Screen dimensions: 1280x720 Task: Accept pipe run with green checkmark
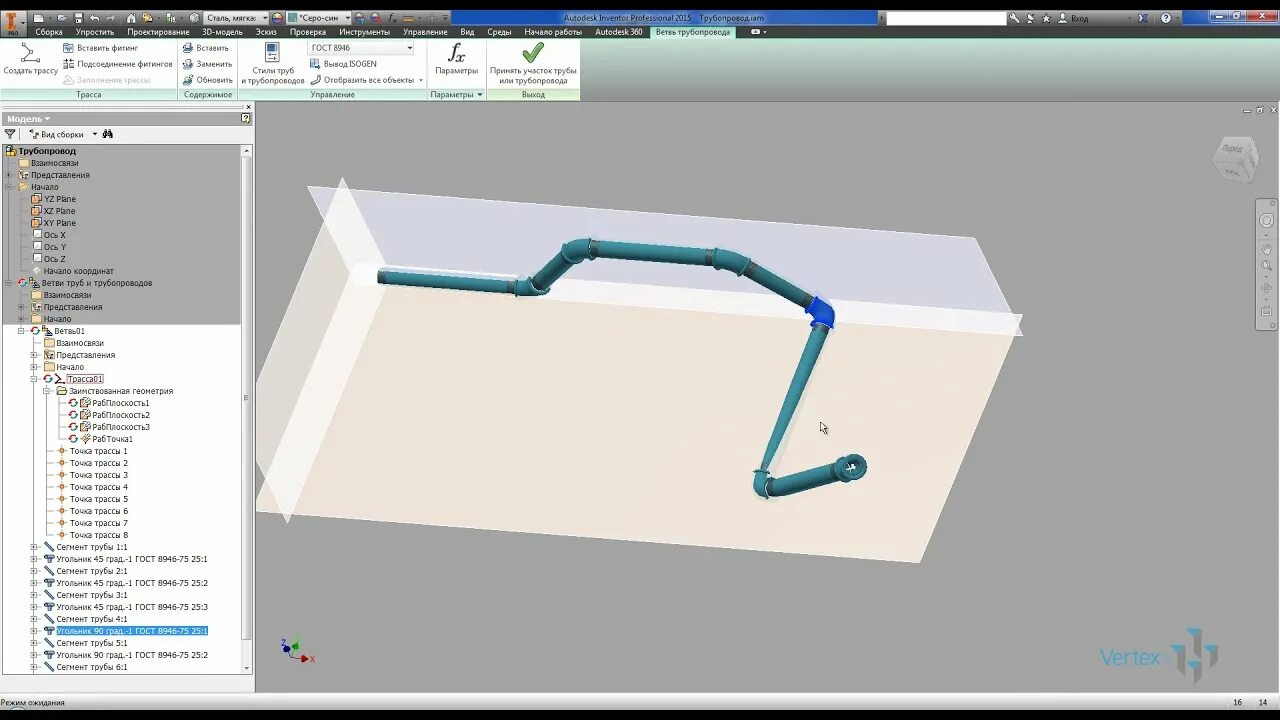533,63
